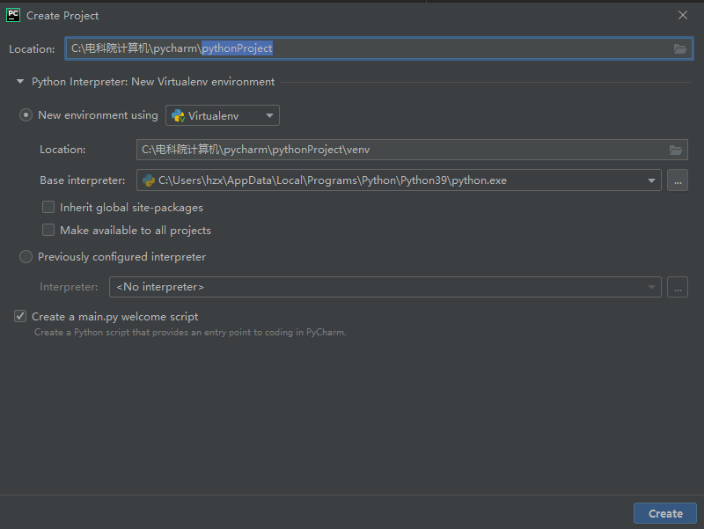704x529 pixels.
Task: Click the Base interpreter label
Action: [83, 181]
